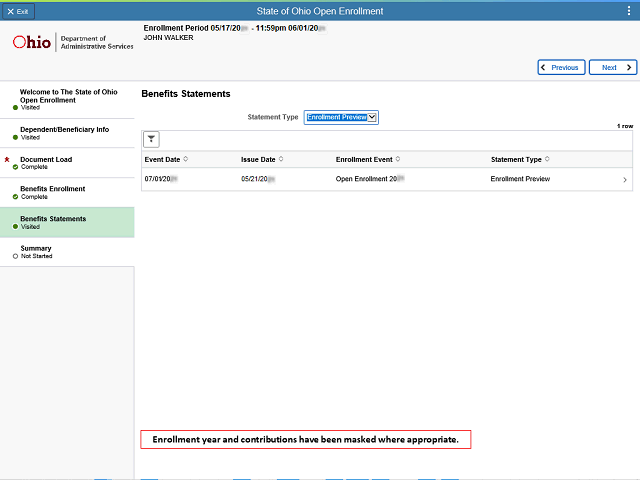Sort by Enrollment Event column arrows
640x480 pixels.
pos(398,159)
